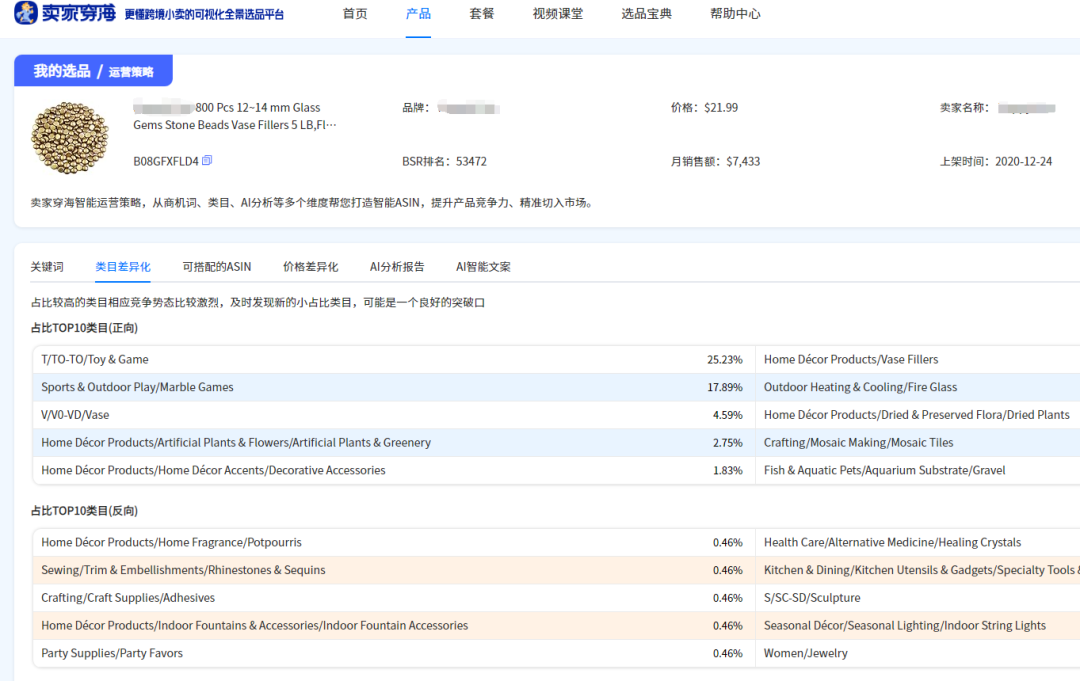The image size is (1080, 681).
Task: Go to the 首页 navigation tab
Action: (355, 14)
